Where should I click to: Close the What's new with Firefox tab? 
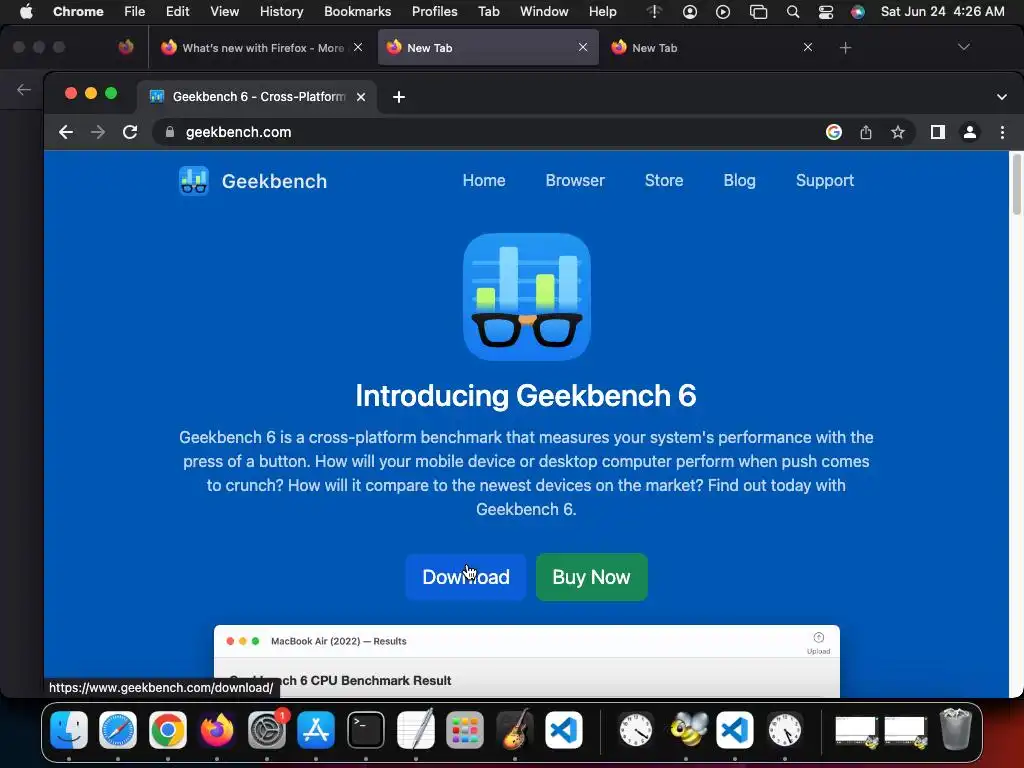(x=358, y=47)
